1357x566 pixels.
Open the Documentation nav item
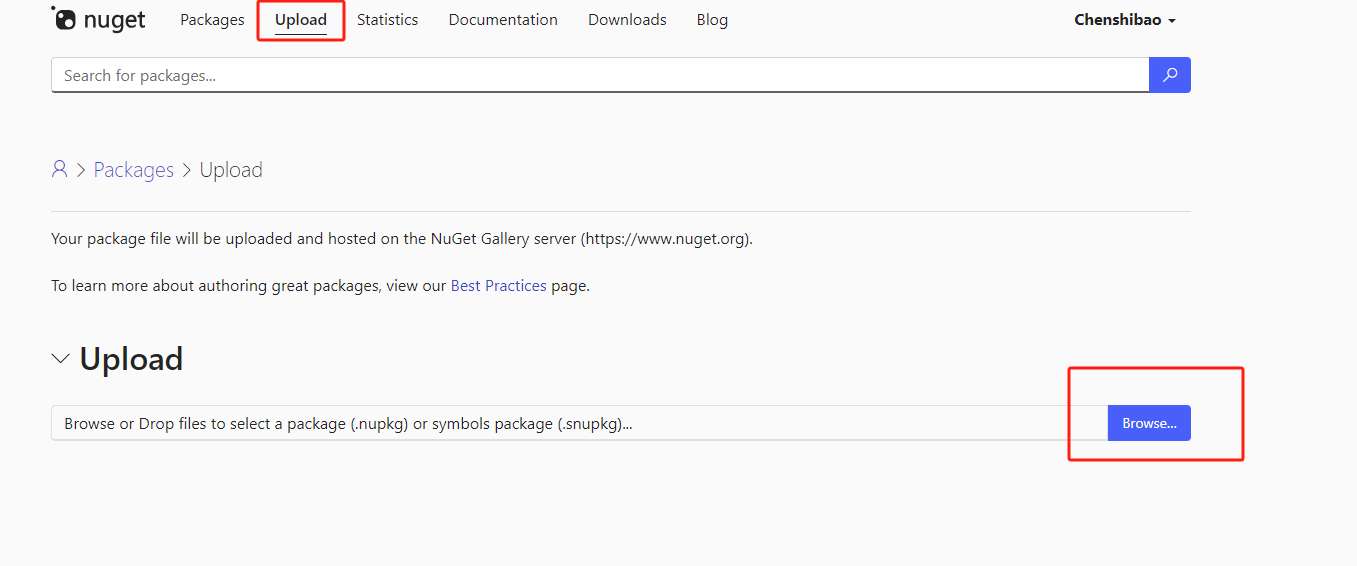[x=503, y=20]
